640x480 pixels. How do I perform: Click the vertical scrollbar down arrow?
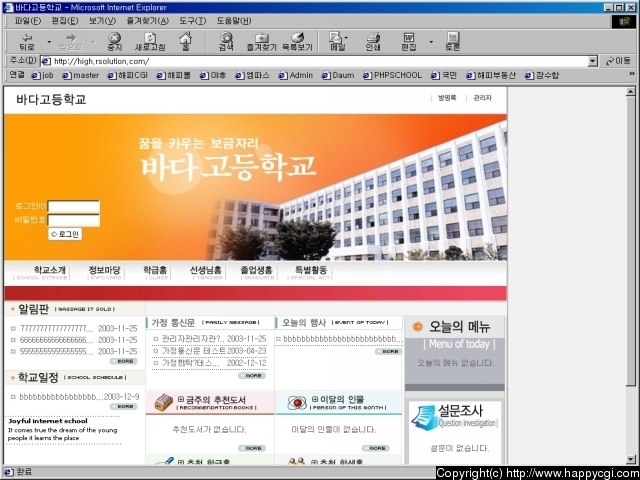(x=631, y=459)
